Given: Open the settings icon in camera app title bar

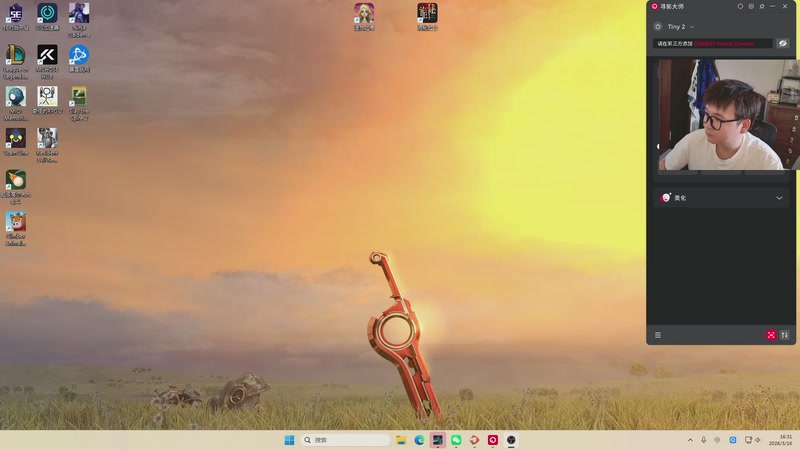Looking at the screenshot, I should [x=751, y=6].
